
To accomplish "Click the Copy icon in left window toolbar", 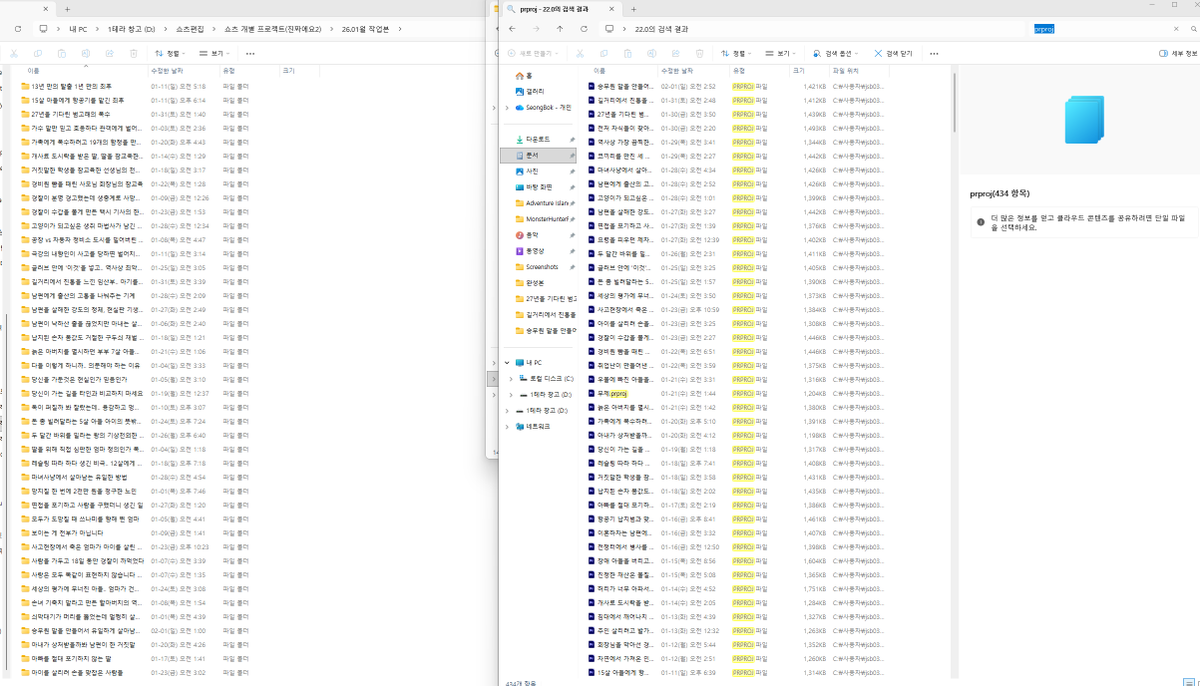I will click(39, 53).
